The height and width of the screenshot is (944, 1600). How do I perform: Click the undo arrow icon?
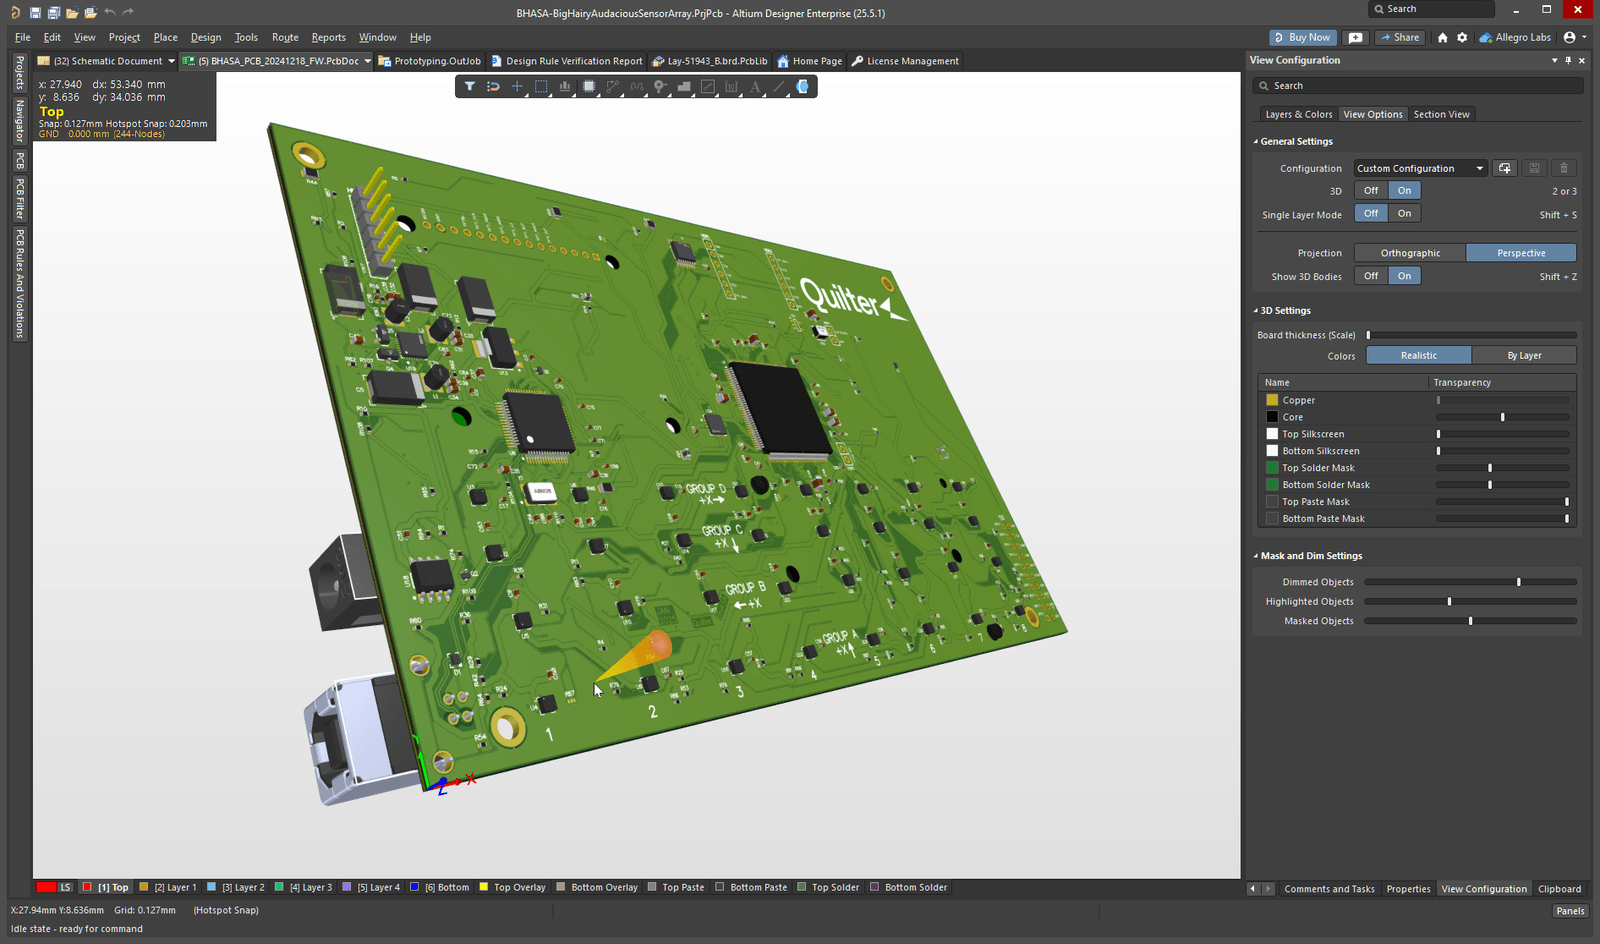point(110,13)
